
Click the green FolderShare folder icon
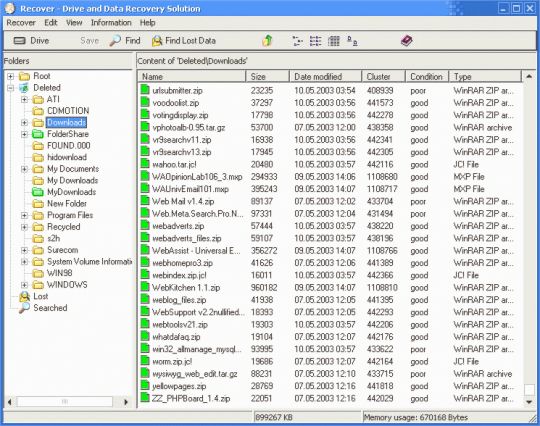[x=38, y=134]
